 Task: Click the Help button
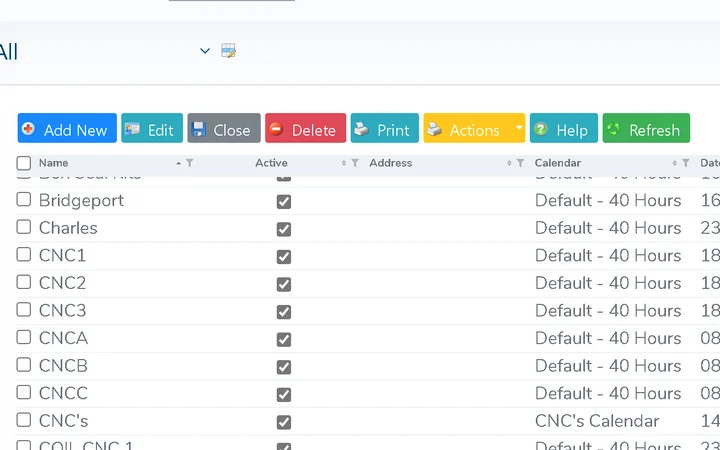pos(564,128)
